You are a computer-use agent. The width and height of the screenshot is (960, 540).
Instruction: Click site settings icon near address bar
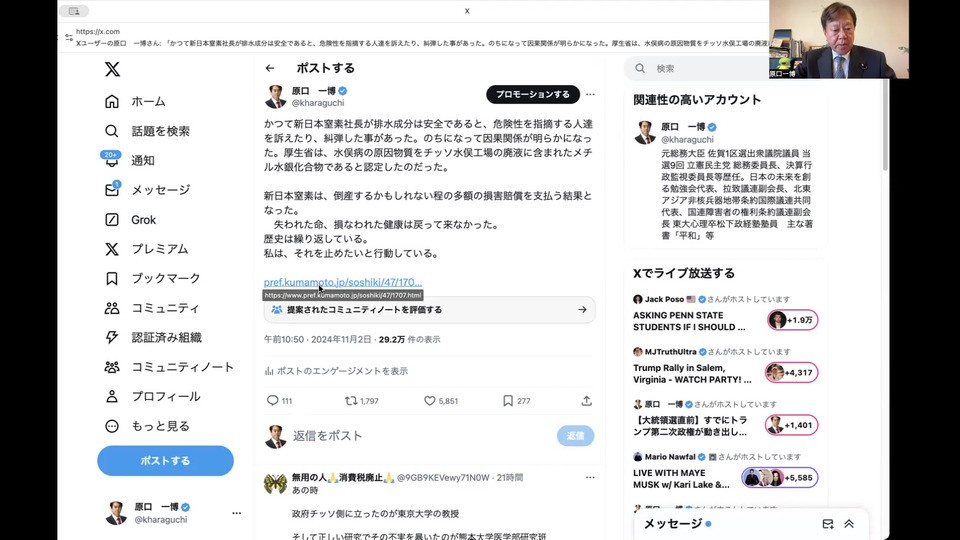coord(69,38)
